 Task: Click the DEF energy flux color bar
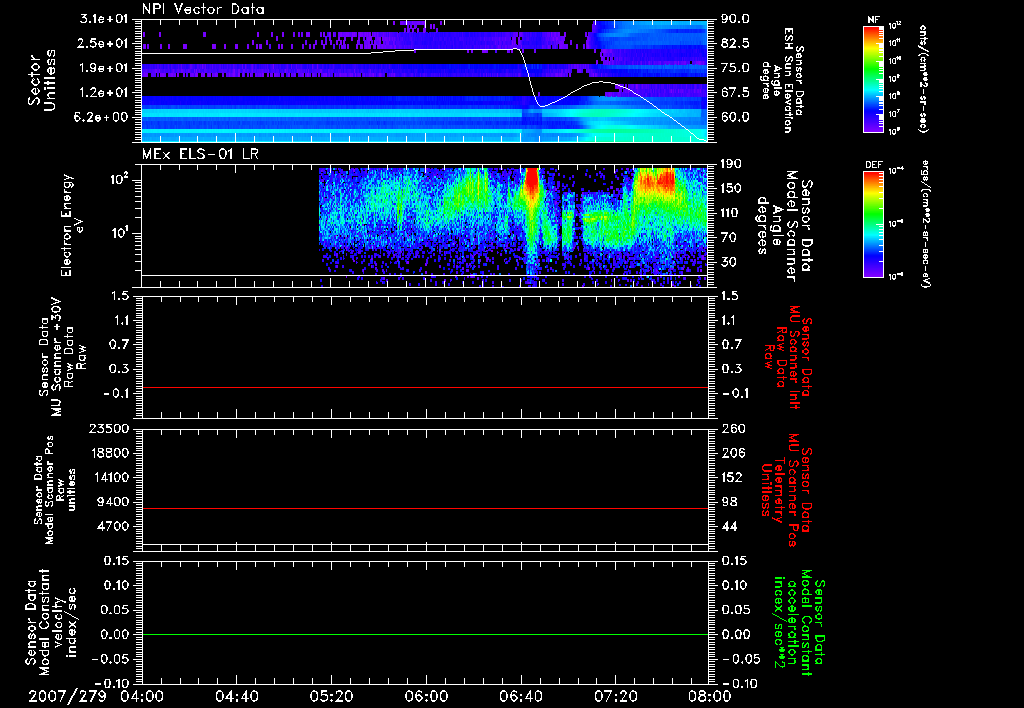[873, 224]
